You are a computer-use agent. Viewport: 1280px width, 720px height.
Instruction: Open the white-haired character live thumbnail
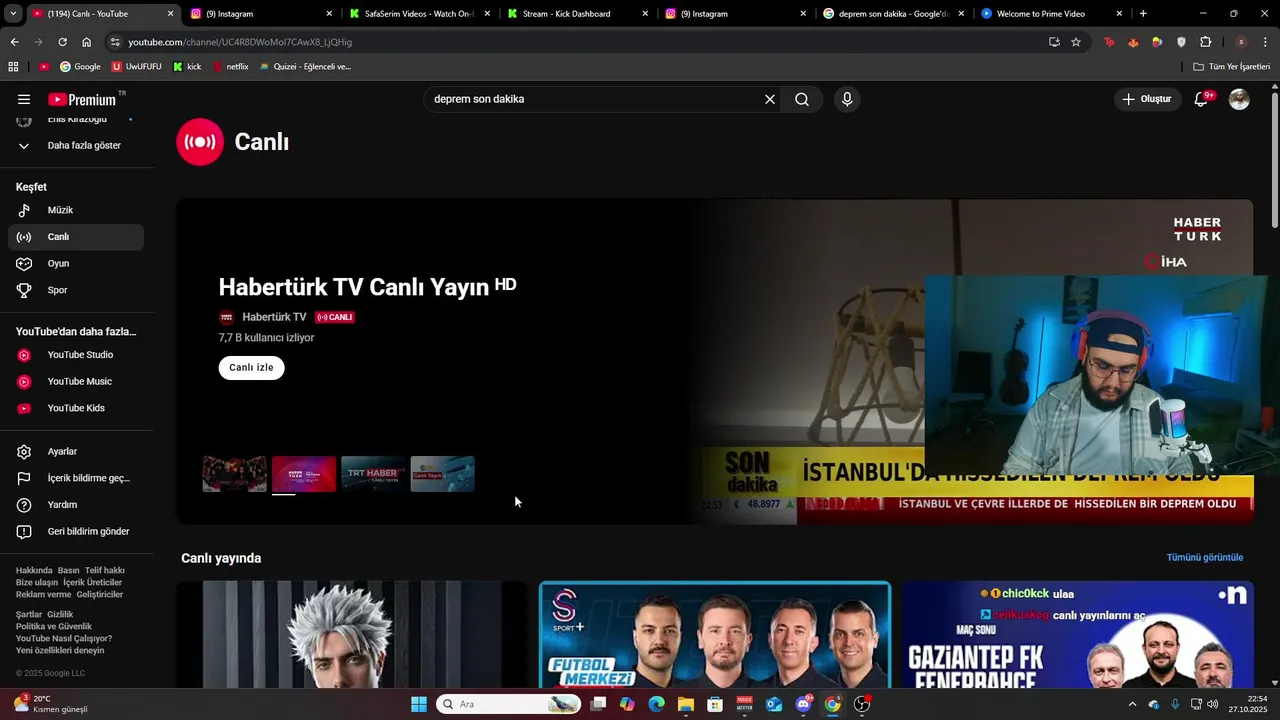tap(352, 635)
